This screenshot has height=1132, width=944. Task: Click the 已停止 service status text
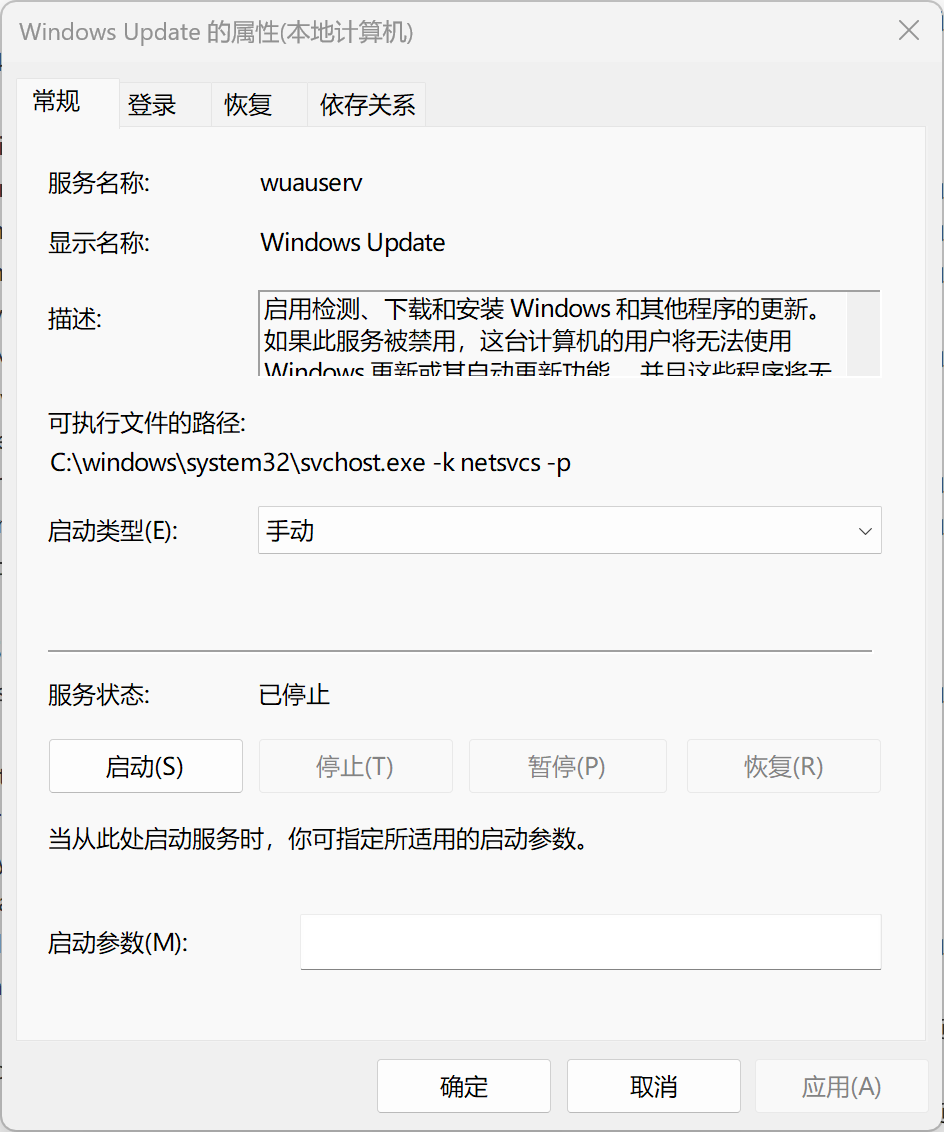[x=294, y=695]
